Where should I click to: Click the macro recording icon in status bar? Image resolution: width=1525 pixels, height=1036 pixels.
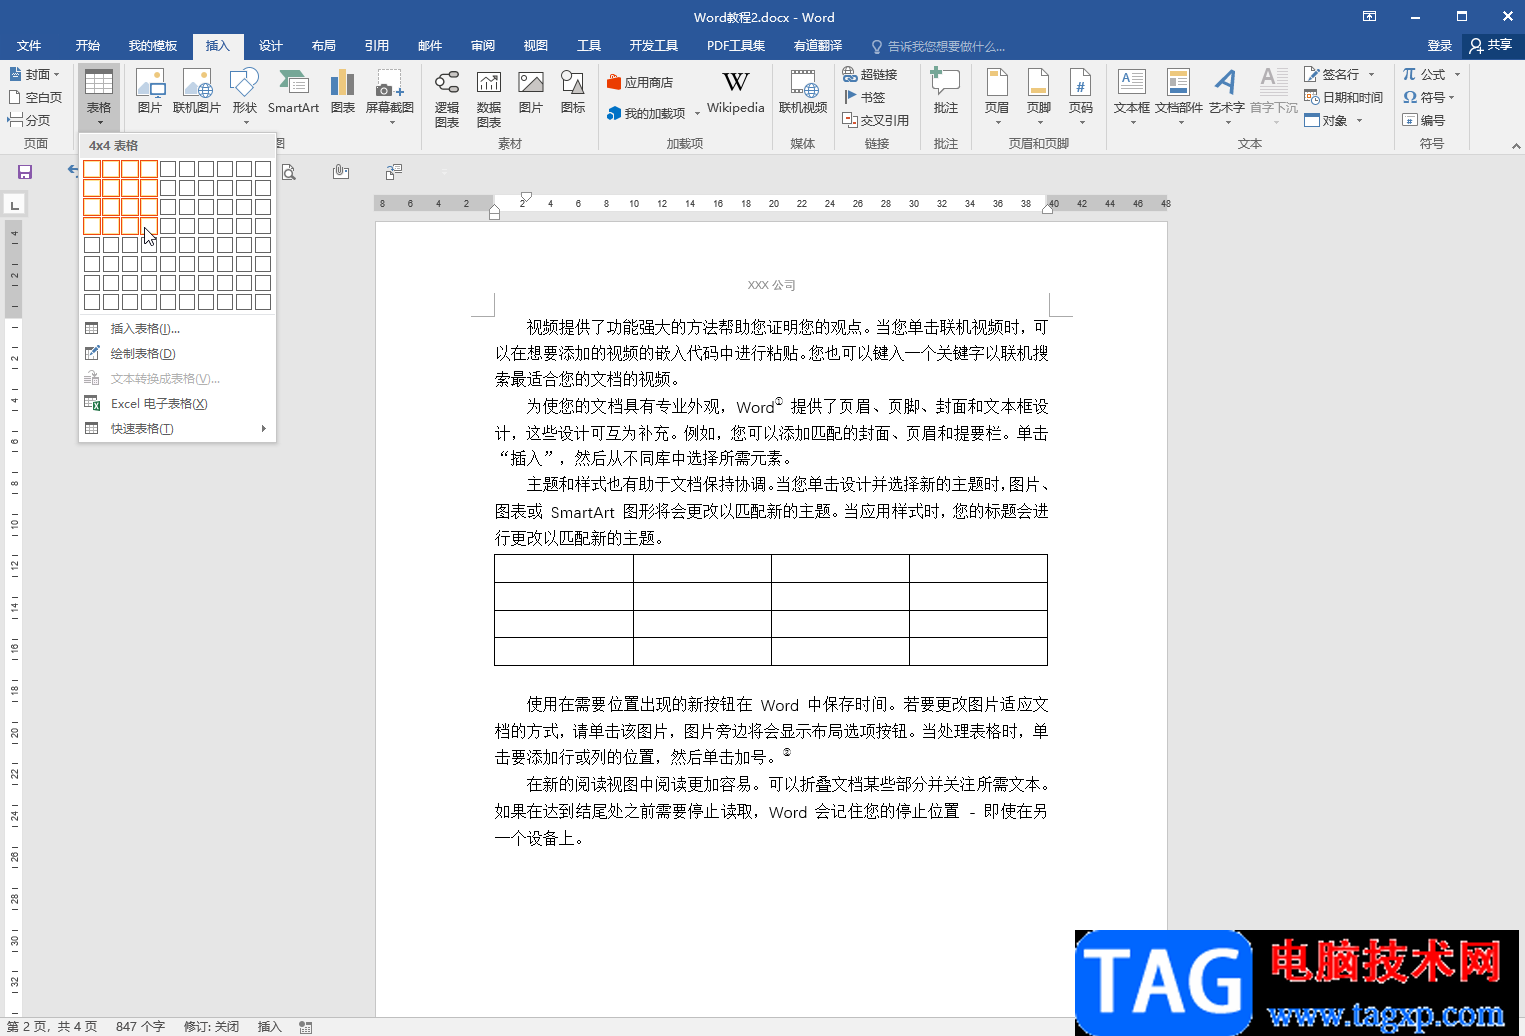(306, 1027)
